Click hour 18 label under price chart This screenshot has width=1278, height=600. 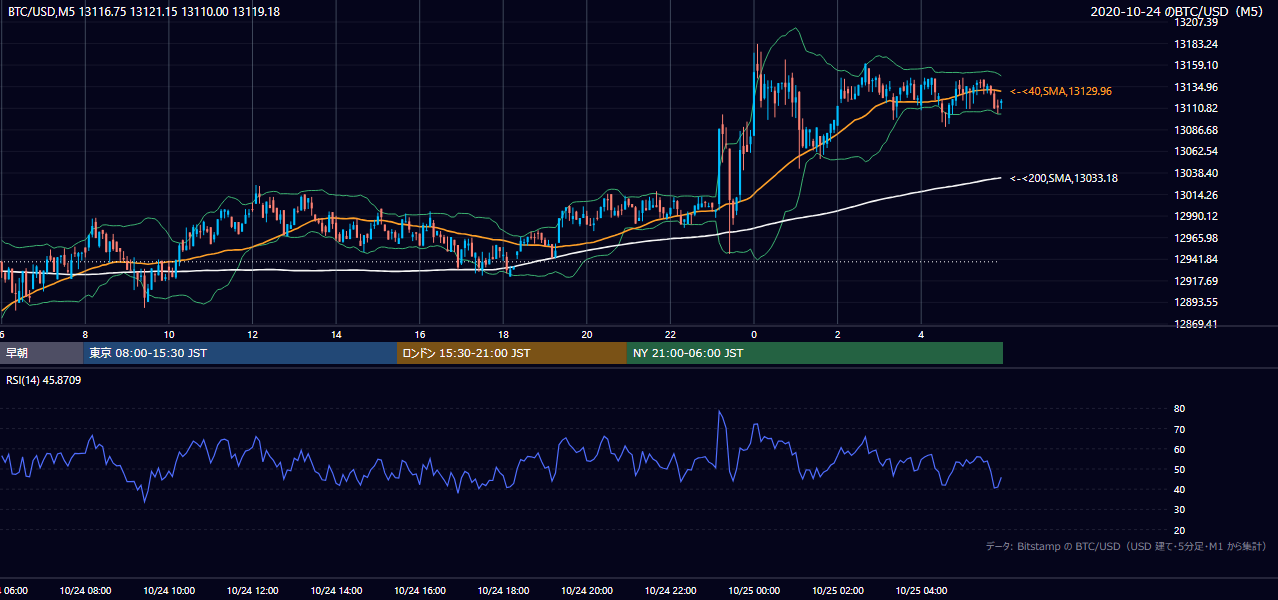click(503, 334)
